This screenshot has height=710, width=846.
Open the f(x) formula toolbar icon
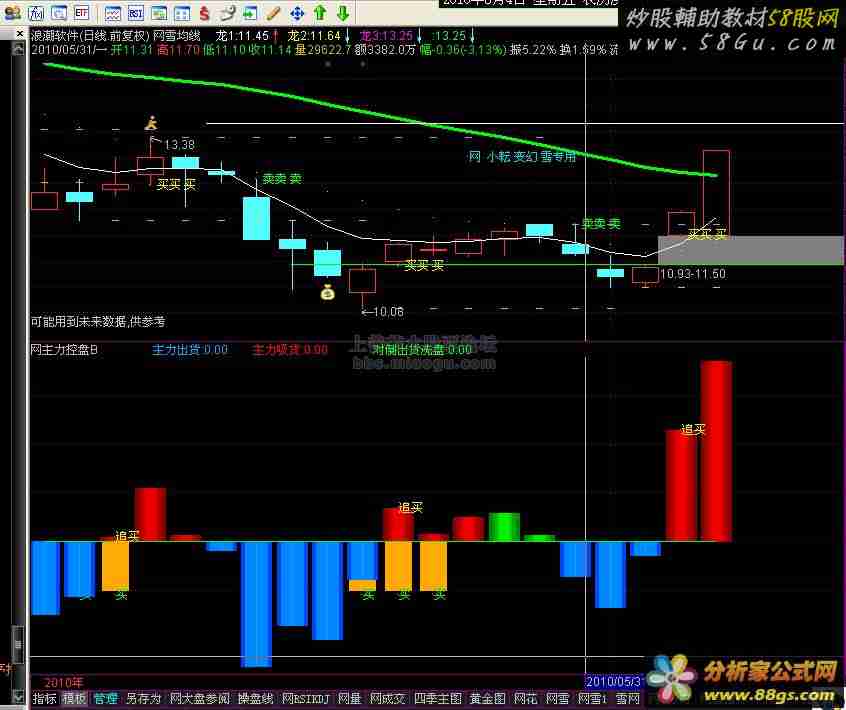click(36, 12)
